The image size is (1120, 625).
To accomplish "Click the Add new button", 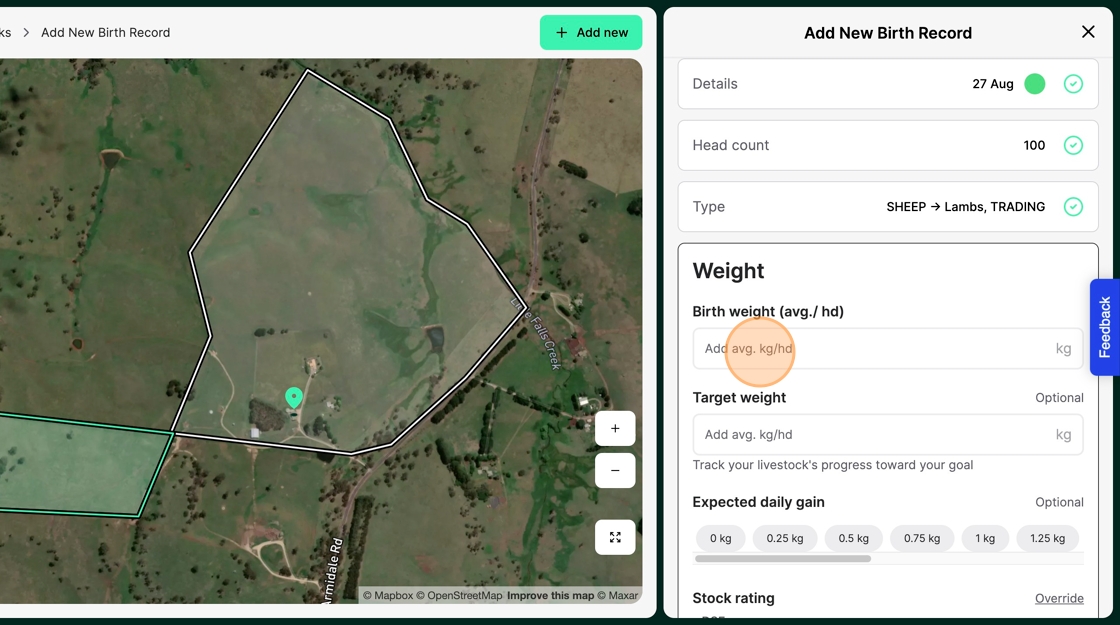I will coord(591,33).
